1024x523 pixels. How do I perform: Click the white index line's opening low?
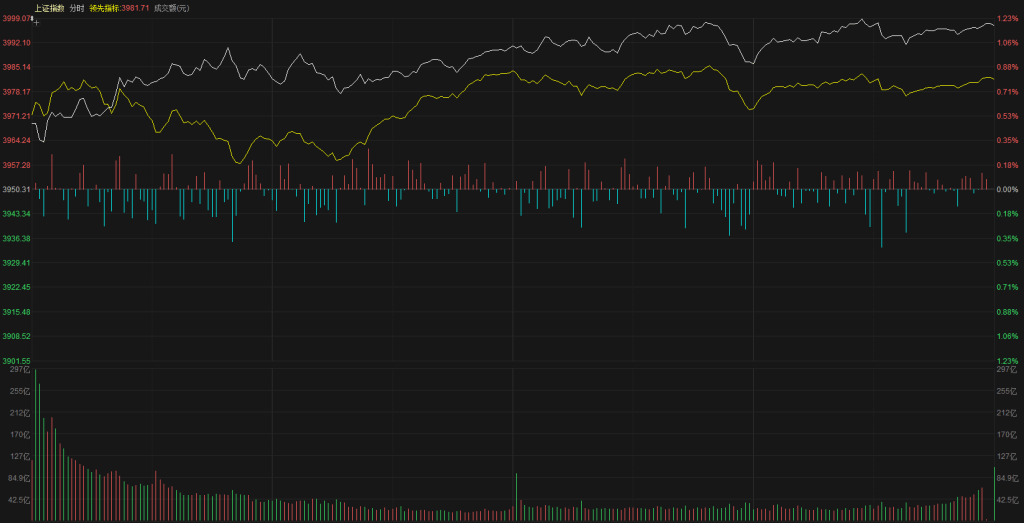pos(42,142)
